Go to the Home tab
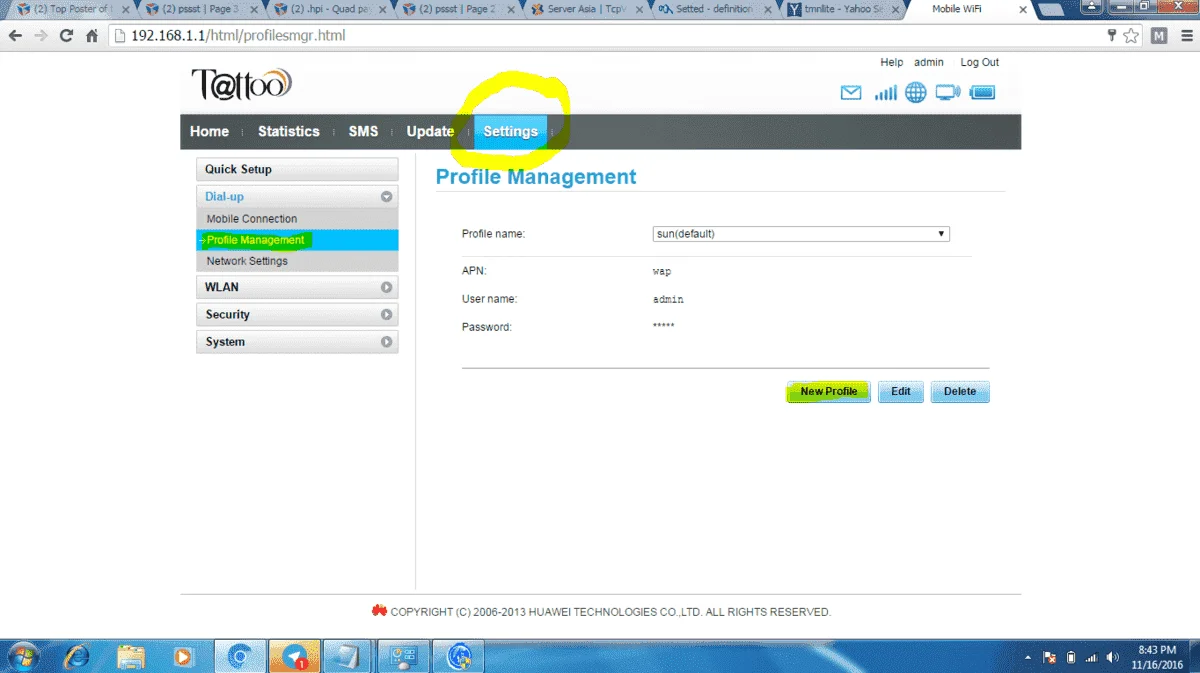Viewport: 1200px width, 673px height. click(x=209, y=131)
